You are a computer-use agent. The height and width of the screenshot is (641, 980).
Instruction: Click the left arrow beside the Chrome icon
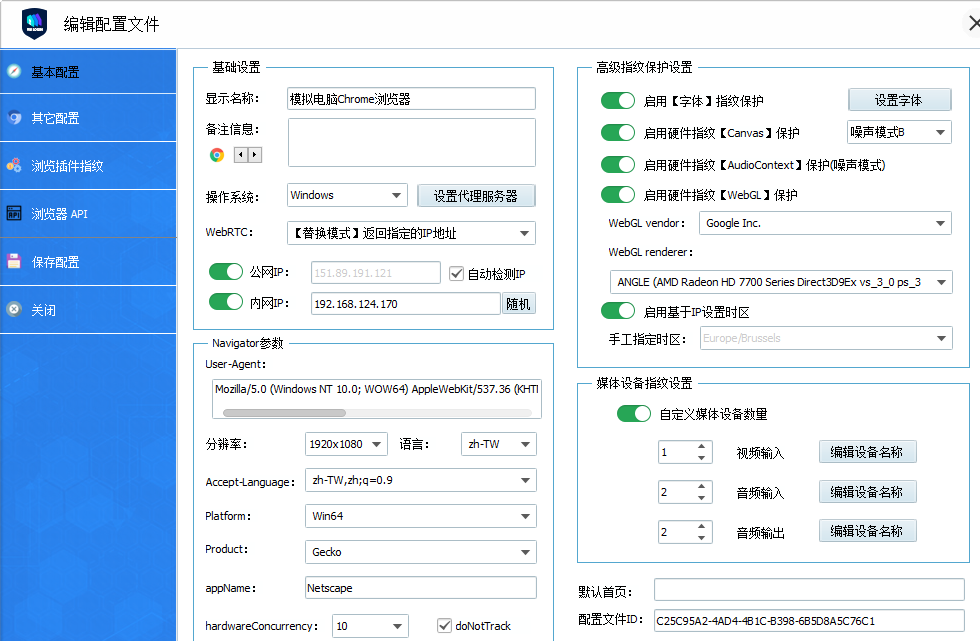240,154
